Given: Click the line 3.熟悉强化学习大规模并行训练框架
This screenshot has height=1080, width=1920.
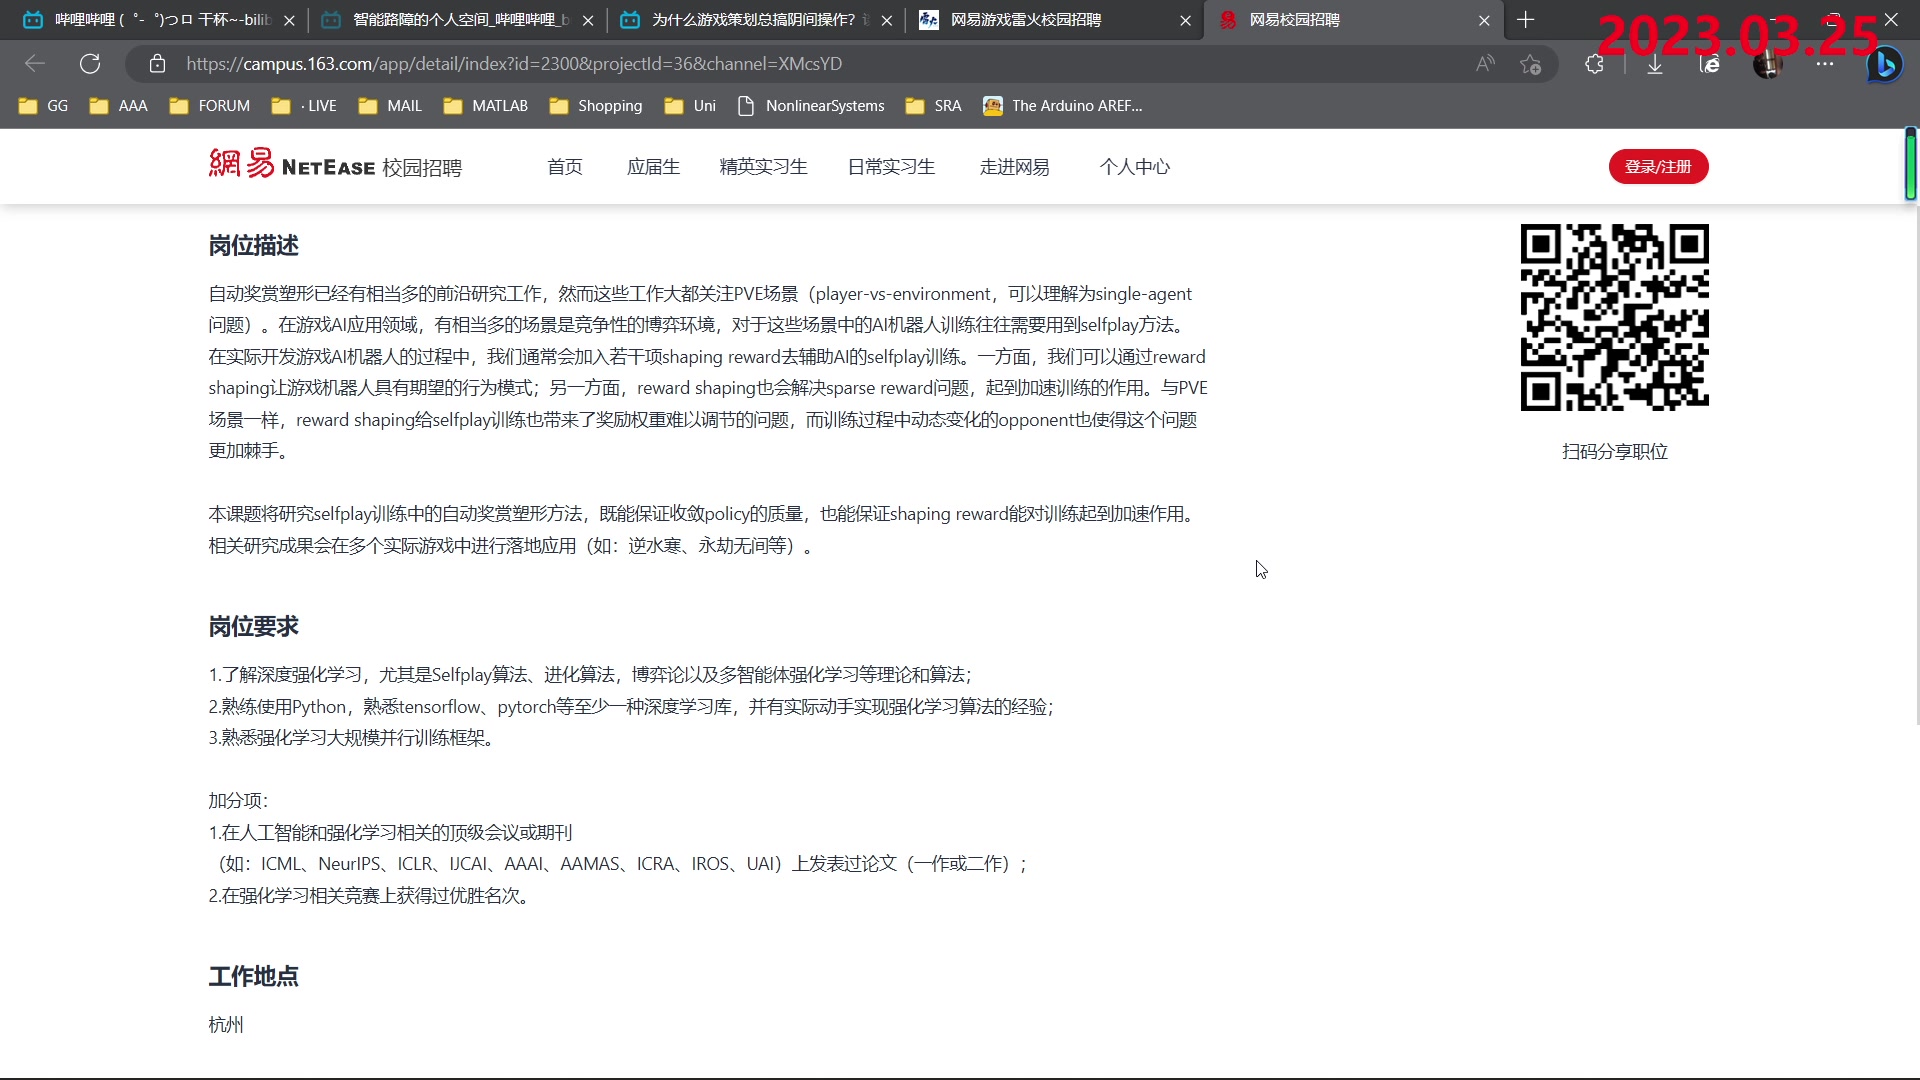Looking at the screenshot, I should pyautogui.click(x=351, y=738).
